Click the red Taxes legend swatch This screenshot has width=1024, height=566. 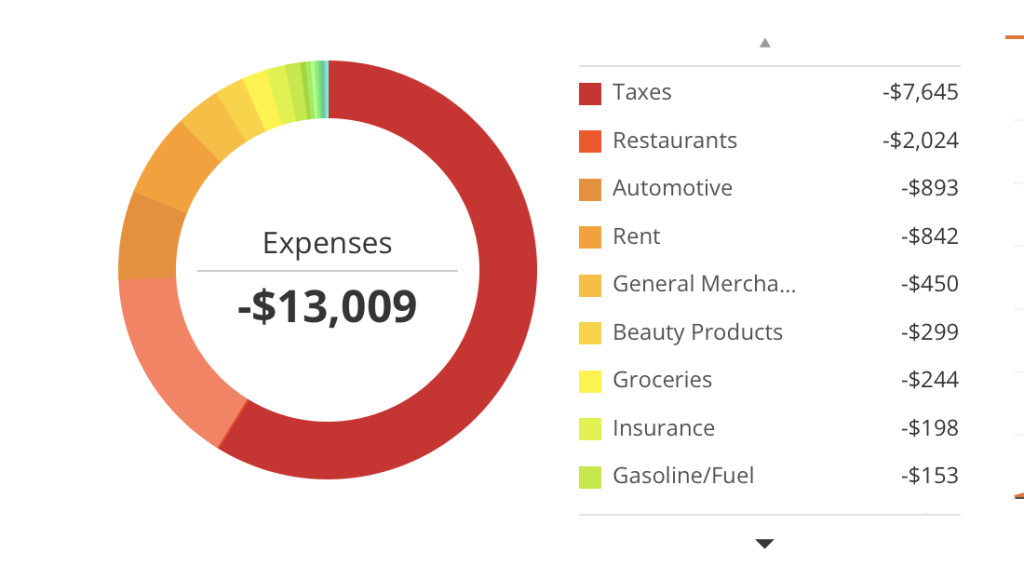590,93
